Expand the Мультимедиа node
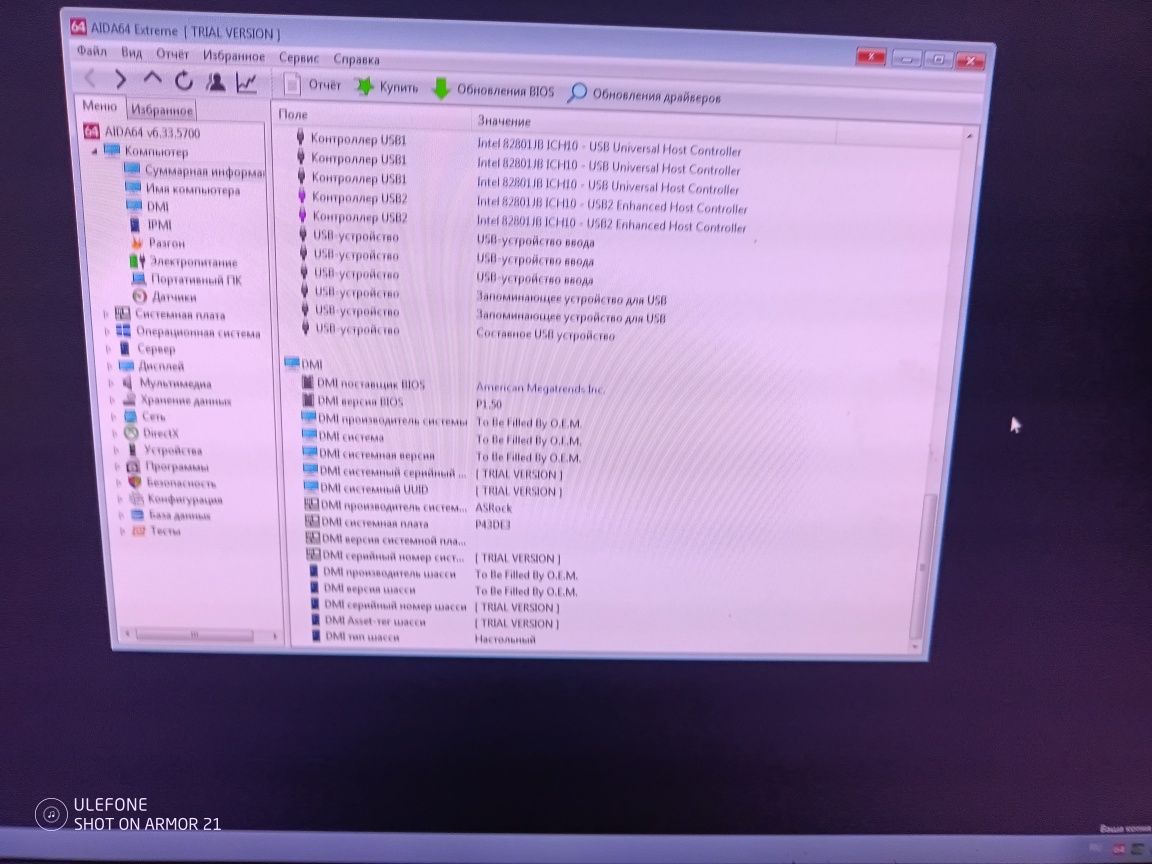The height and width of the screenshot is (864, 1152). 112,383
